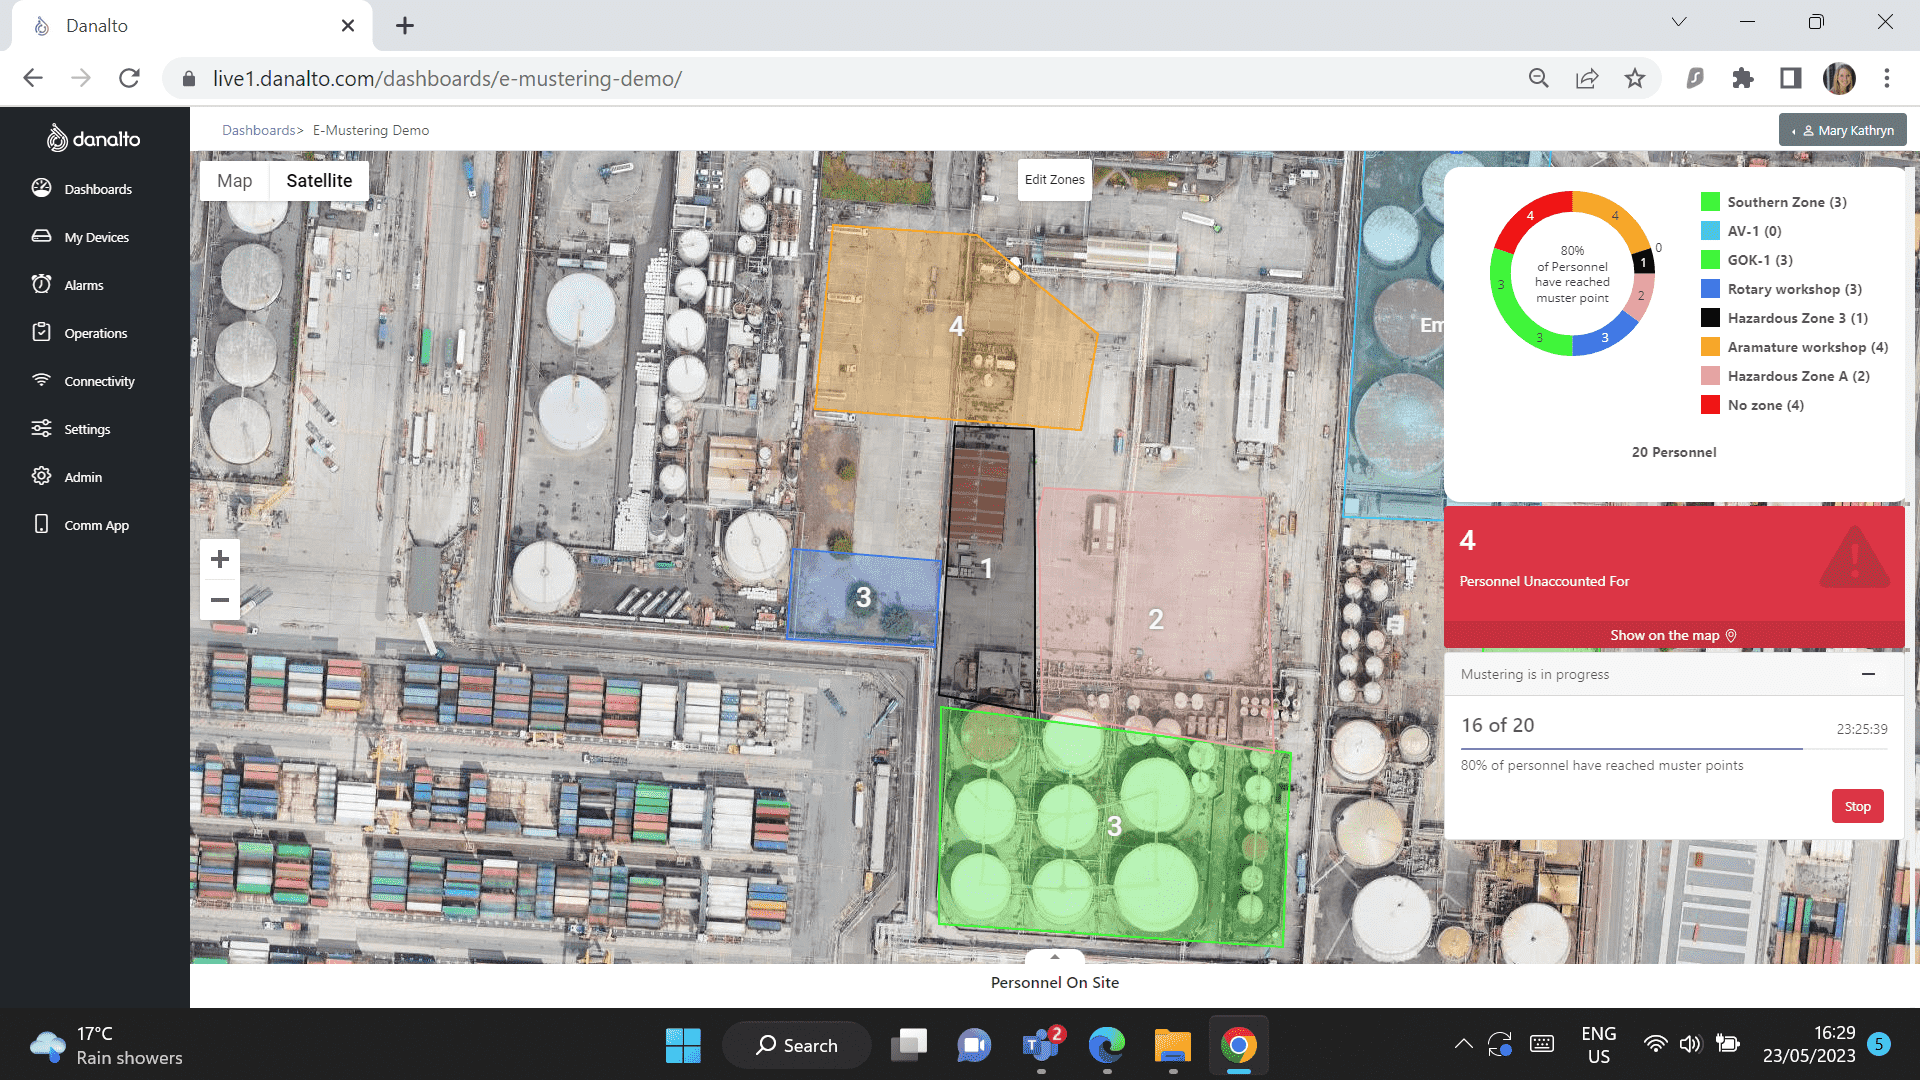This screenshot has height=1080, width=1920.
Task: Select Hazardous Zone 3 (1) legend entry
Action: coord(1784,318)
